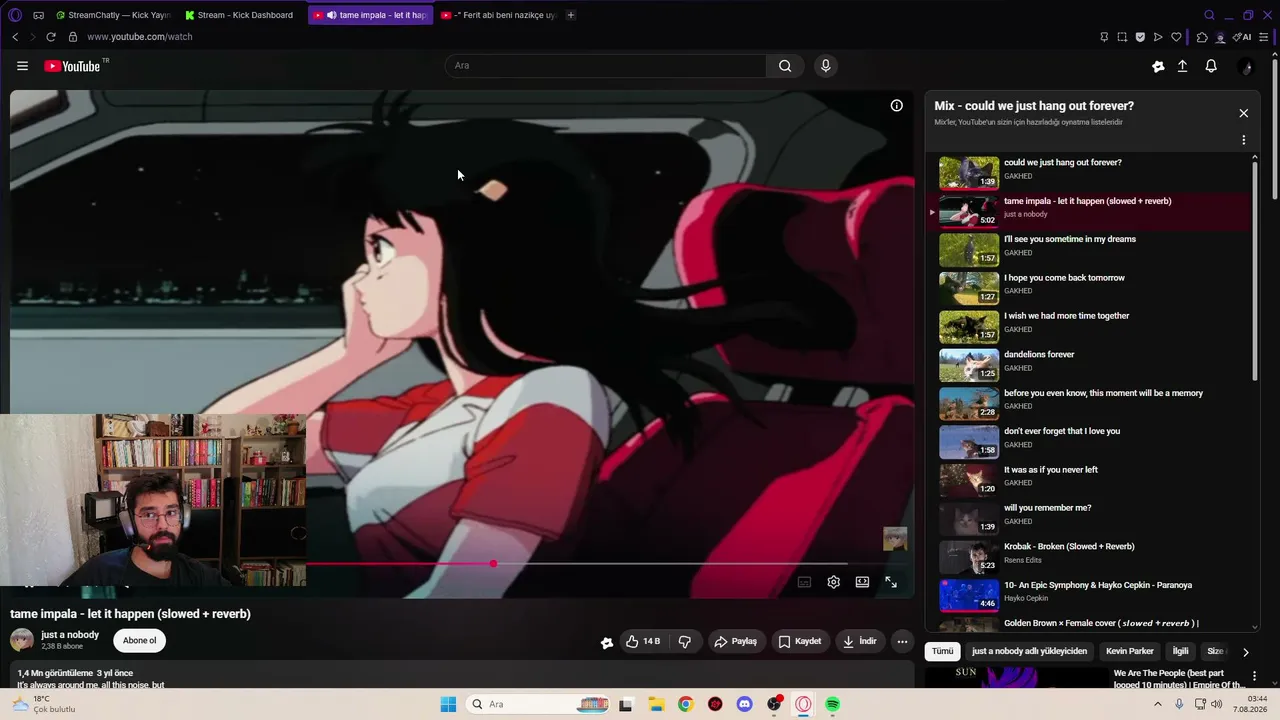Click the YouTube search magnifier button
Image resolution: width=1280 pixels, height=720 pixels.
click(x=785, y=66)
